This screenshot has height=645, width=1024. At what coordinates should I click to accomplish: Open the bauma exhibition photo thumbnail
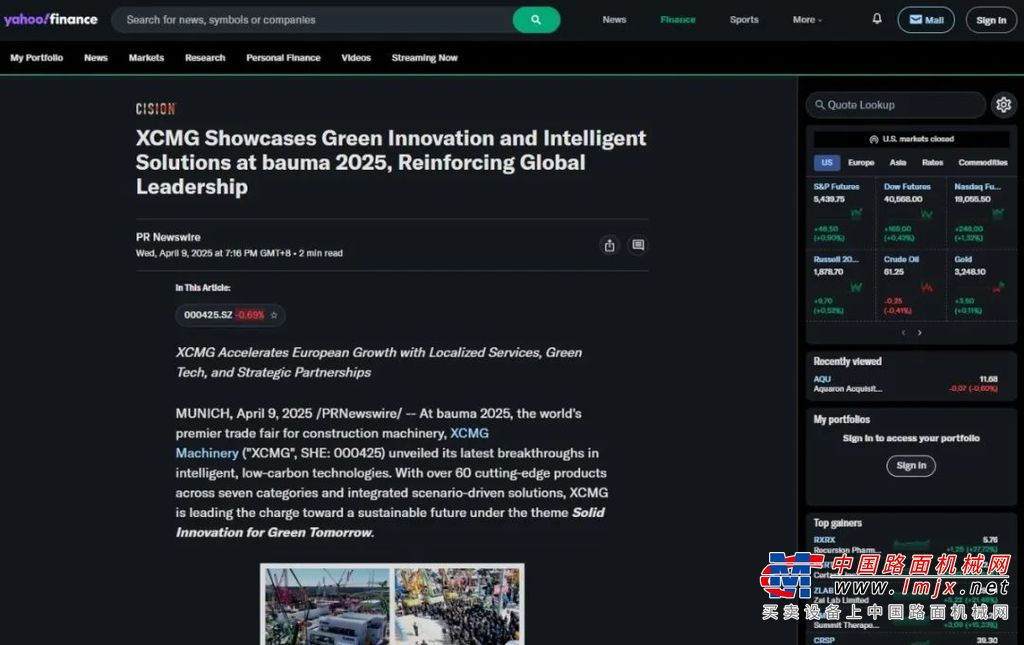(x=392, y=605)
